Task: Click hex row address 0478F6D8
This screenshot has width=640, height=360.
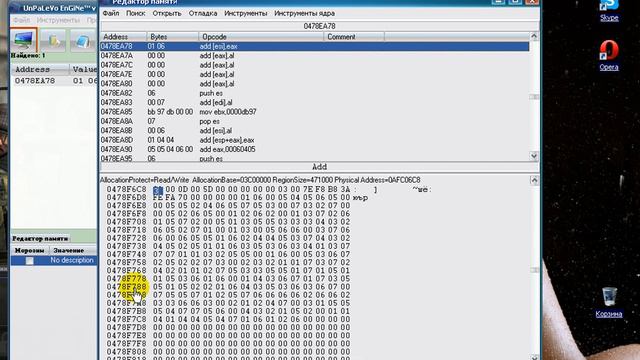Action: coord(126,198)
